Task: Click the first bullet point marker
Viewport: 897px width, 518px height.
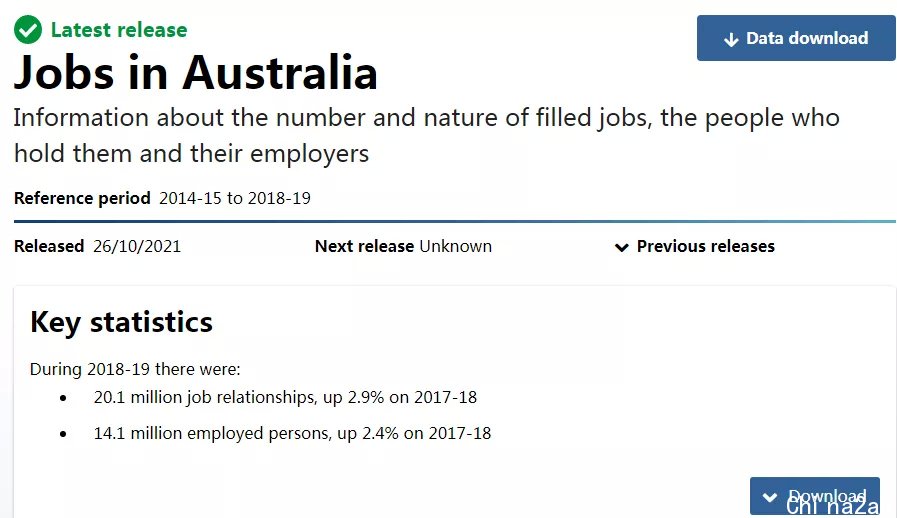Action: click(63, 398)
